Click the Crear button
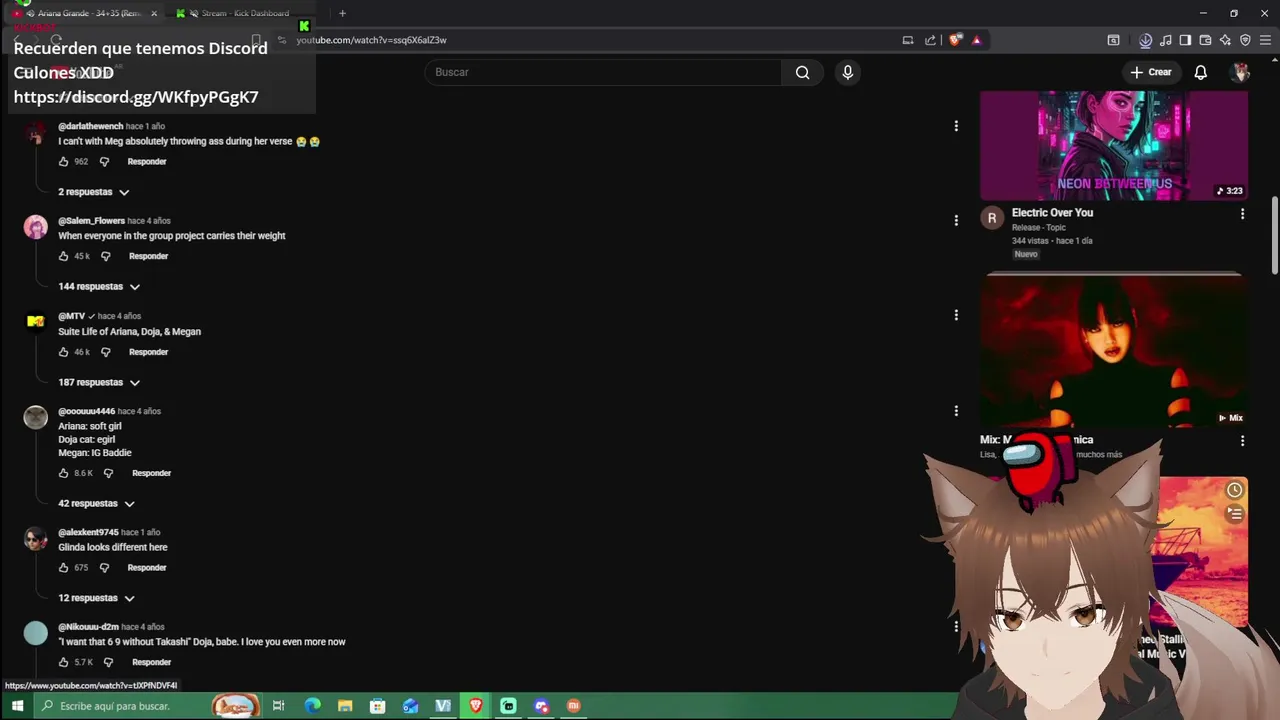This screenshot has width=1280, height=720. [x=1150, y=72]
